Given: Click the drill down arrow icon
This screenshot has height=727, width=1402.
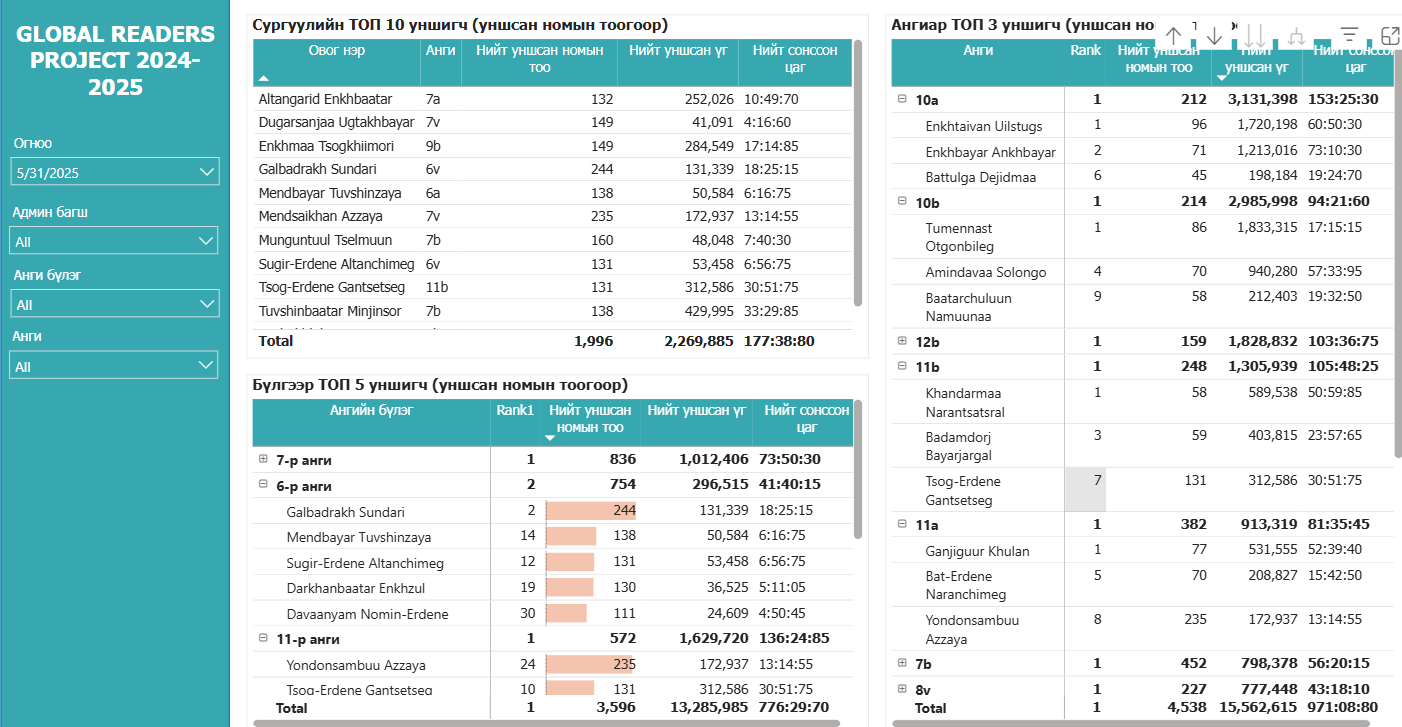Looking at the screenshot, I should coord(1215,36).
